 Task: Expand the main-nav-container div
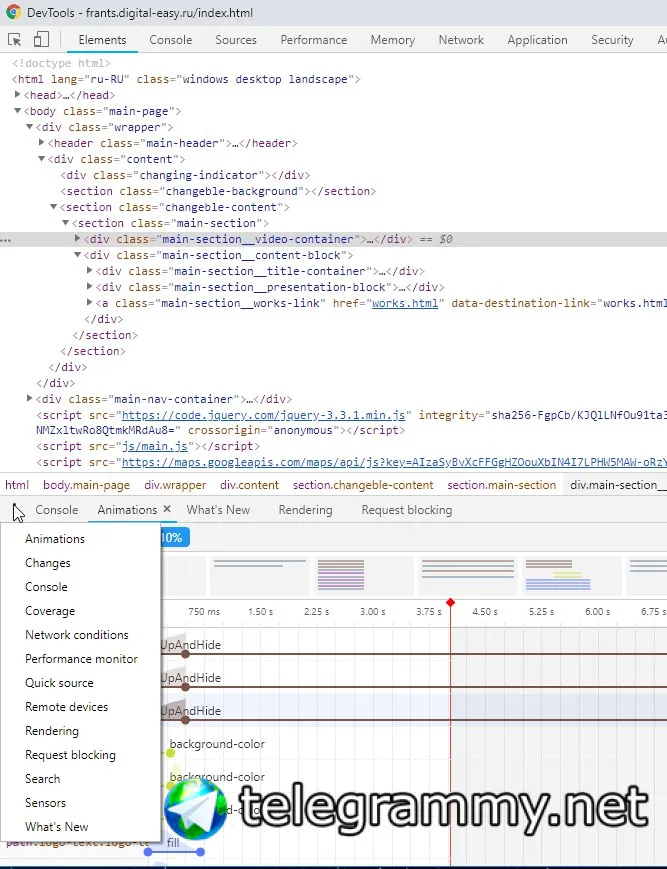point(29,398)
